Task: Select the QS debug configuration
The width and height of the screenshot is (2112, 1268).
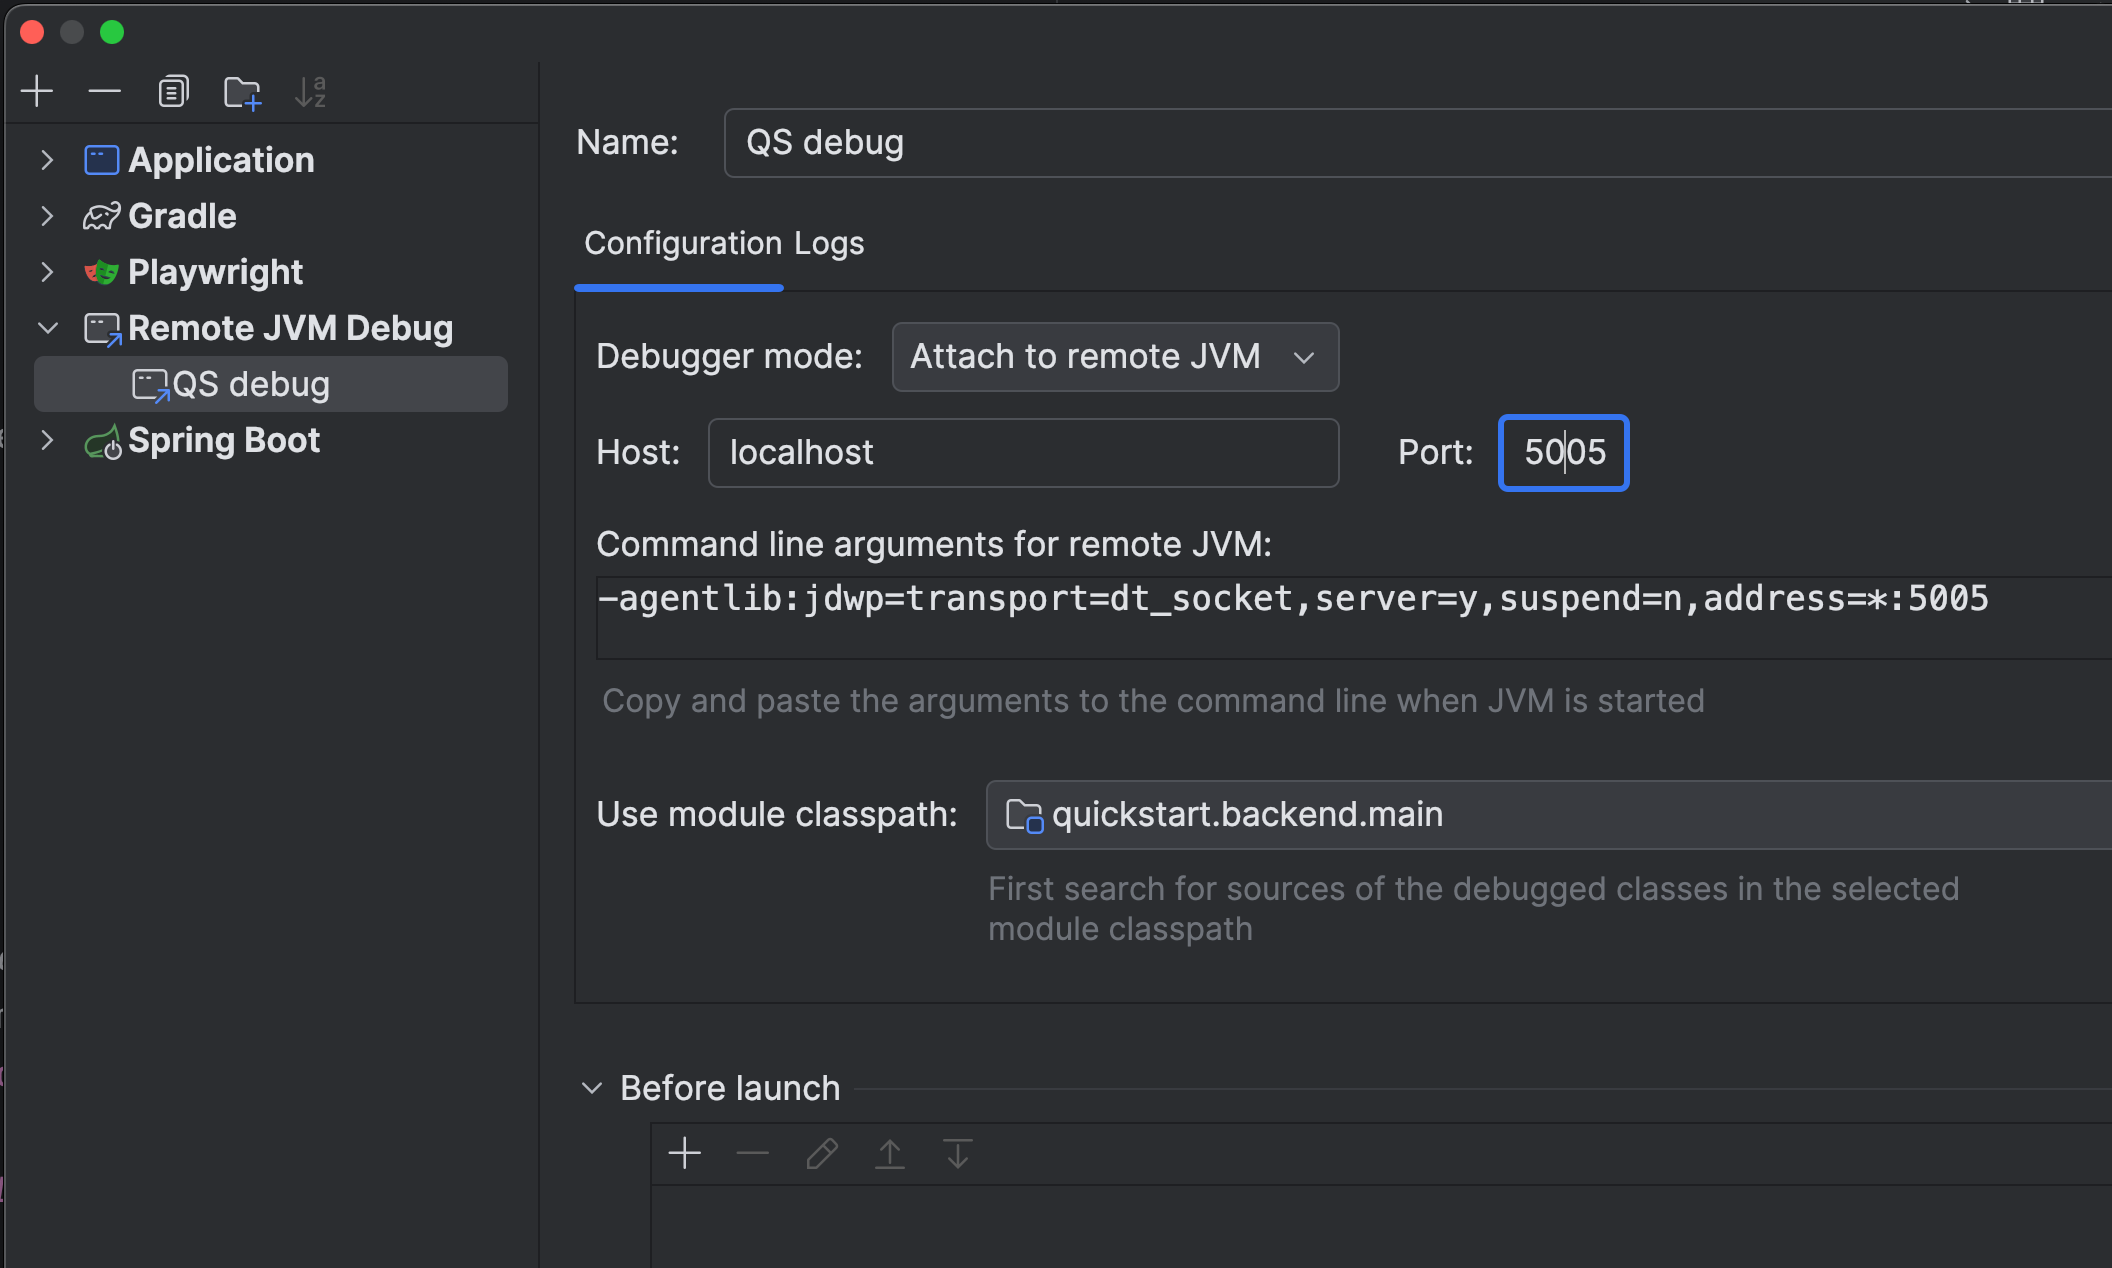Action: (x=250, y=383)
